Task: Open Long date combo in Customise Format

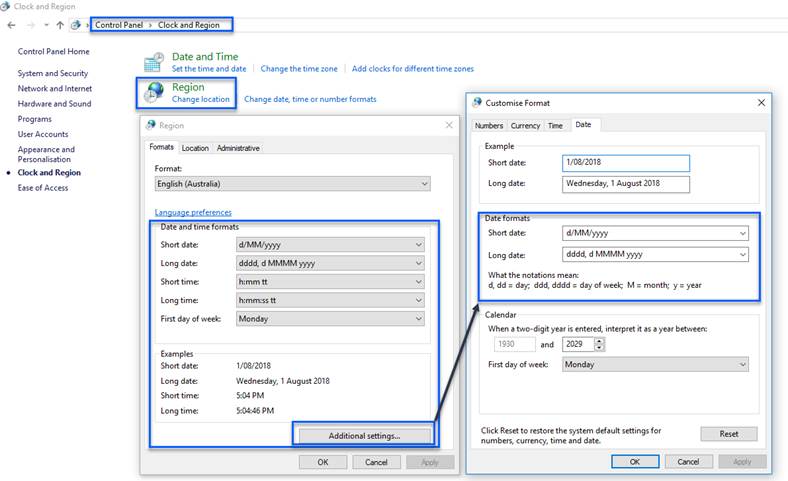Action: [x=655, y=254]
